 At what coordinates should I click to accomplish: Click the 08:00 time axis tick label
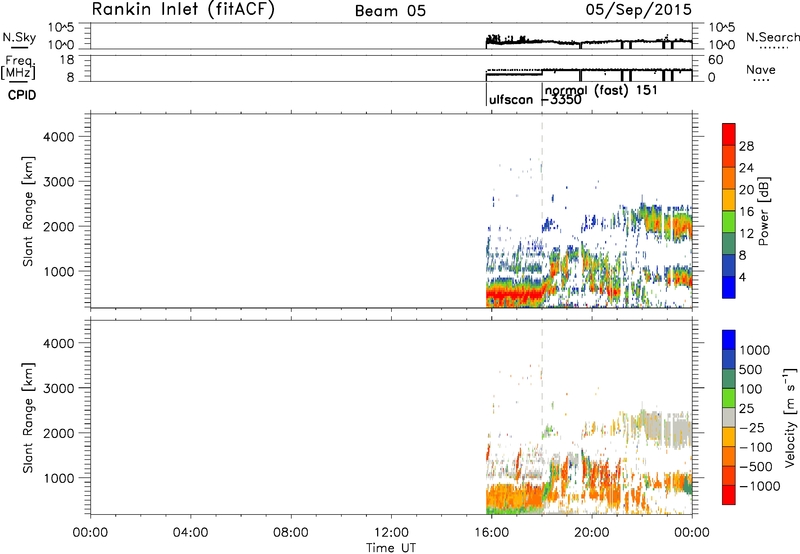[x=291, y=533]
